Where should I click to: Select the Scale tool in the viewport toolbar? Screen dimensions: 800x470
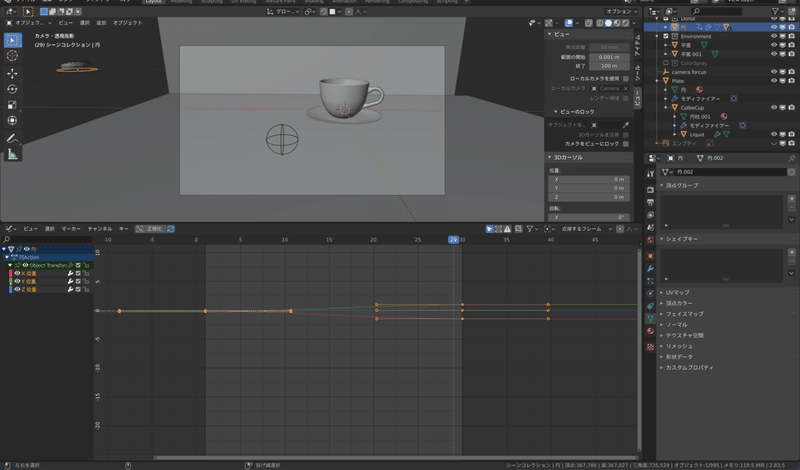pyautogui.click(x=12, y=105)
